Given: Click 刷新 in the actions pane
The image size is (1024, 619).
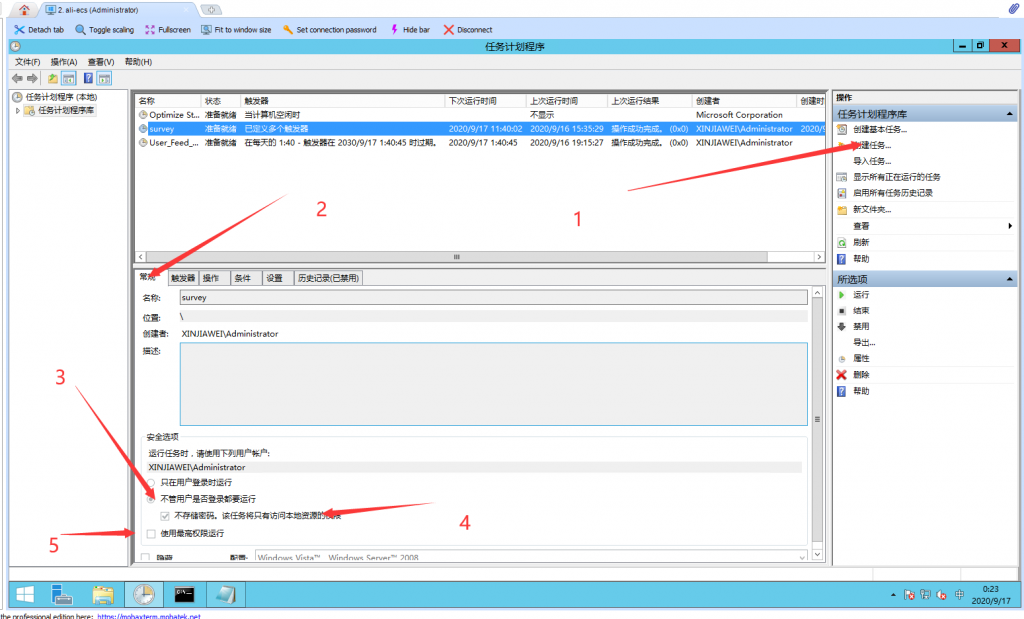Looking at the screenshot, I should click(x=860, y=242).
